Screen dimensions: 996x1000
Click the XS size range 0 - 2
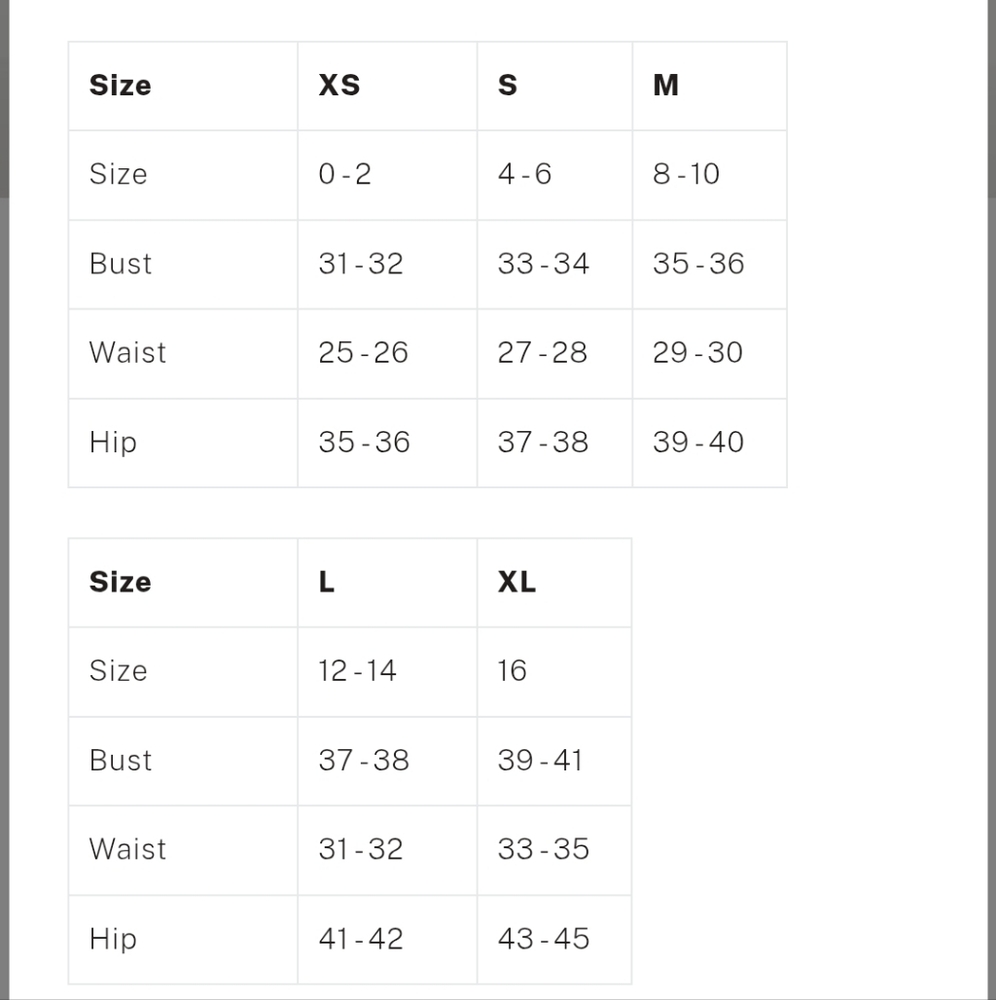(x=345, y=174)
